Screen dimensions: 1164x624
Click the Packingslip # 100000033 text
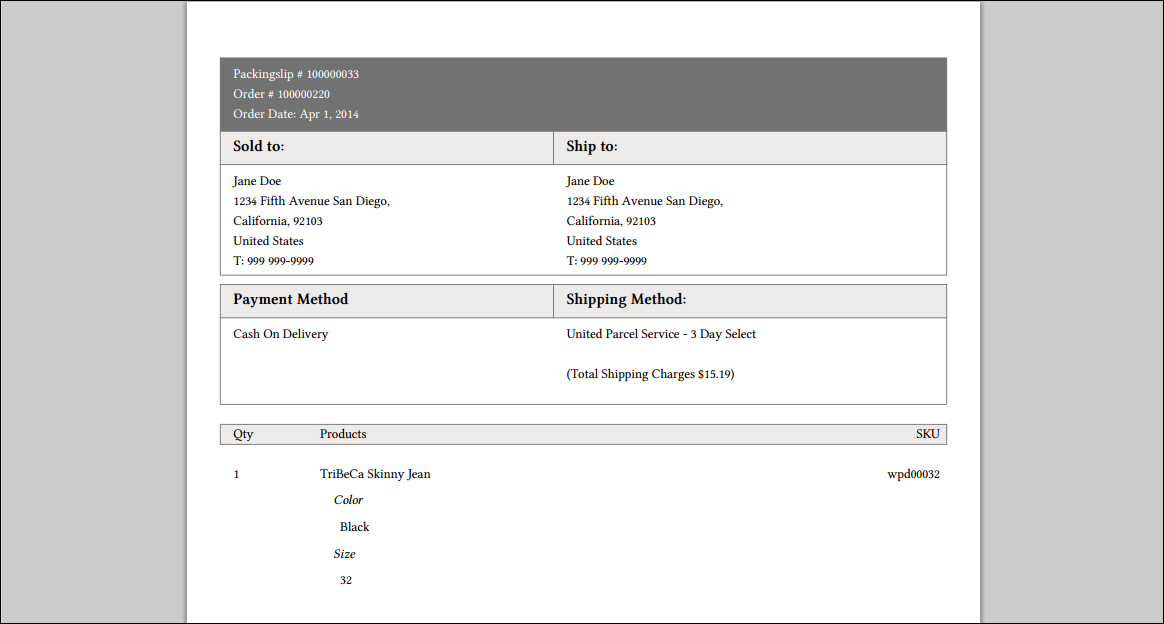click(x=295, y=74)
